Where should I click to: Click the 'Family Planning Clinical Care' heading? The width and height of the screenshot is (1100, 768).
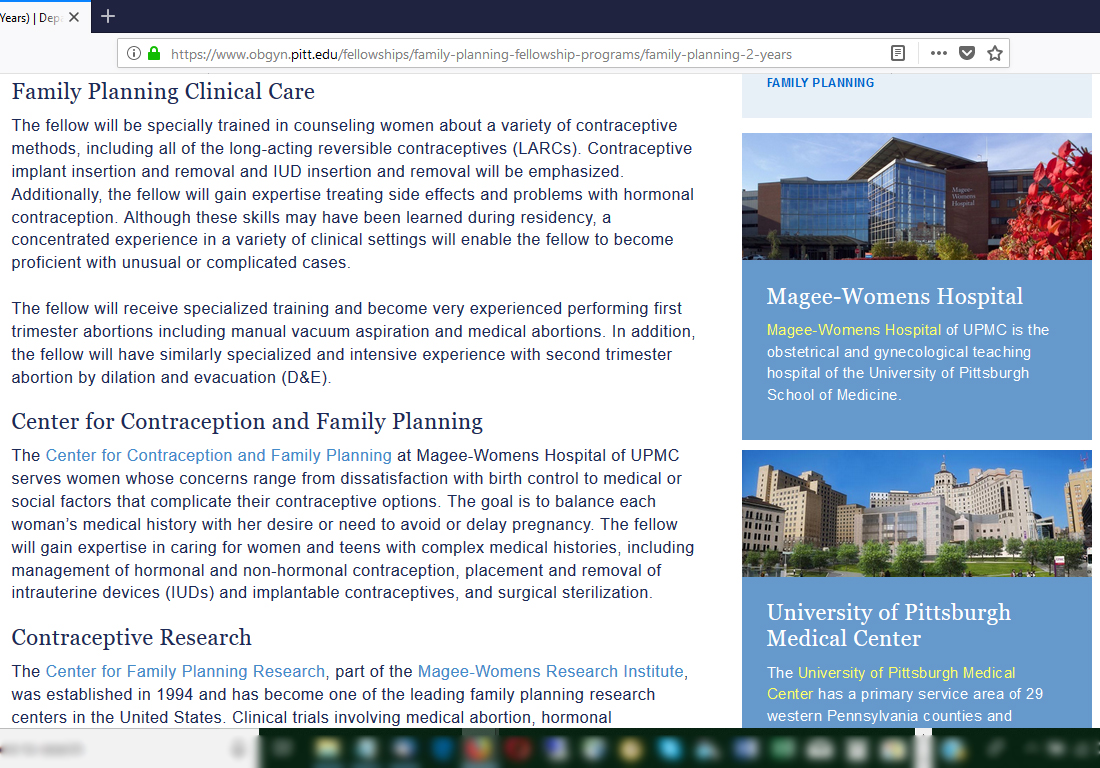163,92
